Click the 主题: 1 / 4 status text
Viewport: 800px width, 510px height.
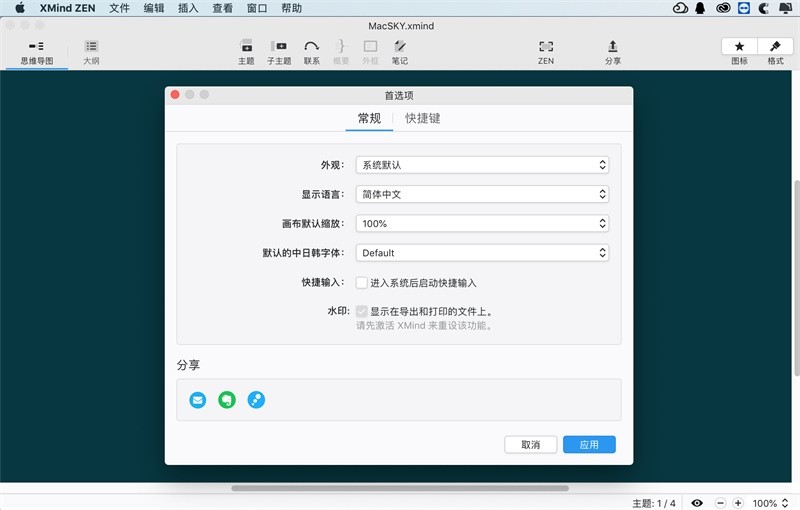pyautogui.click(x=654, y=504)
